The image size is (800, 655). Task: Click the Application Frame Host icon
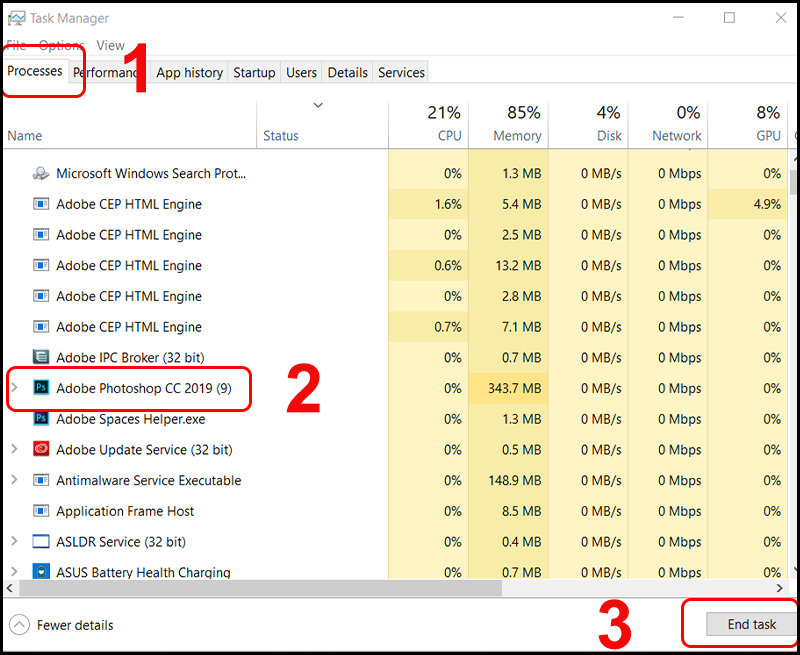(x=41, y=511)
